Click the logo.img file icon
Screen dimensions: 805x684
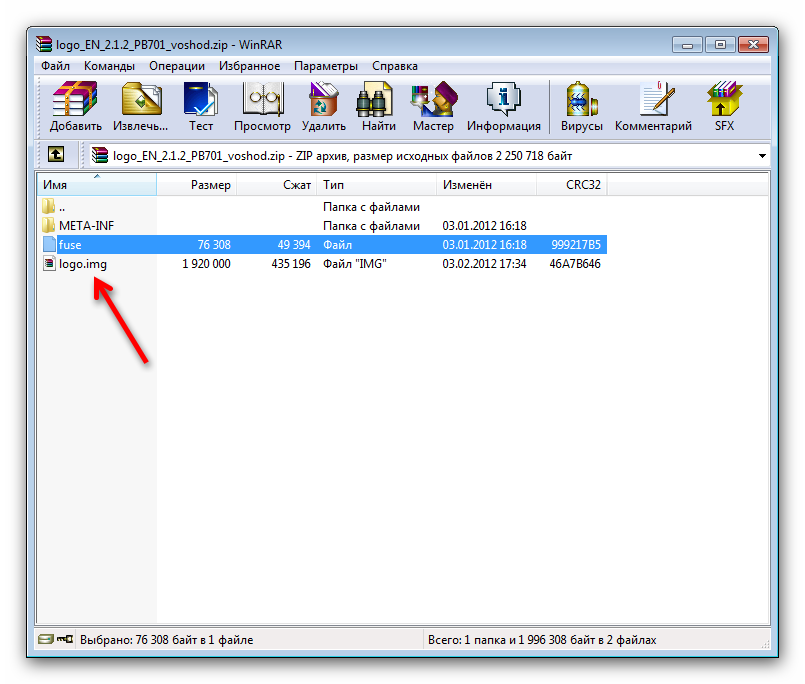pyautogui.click(x=49, y=263)
